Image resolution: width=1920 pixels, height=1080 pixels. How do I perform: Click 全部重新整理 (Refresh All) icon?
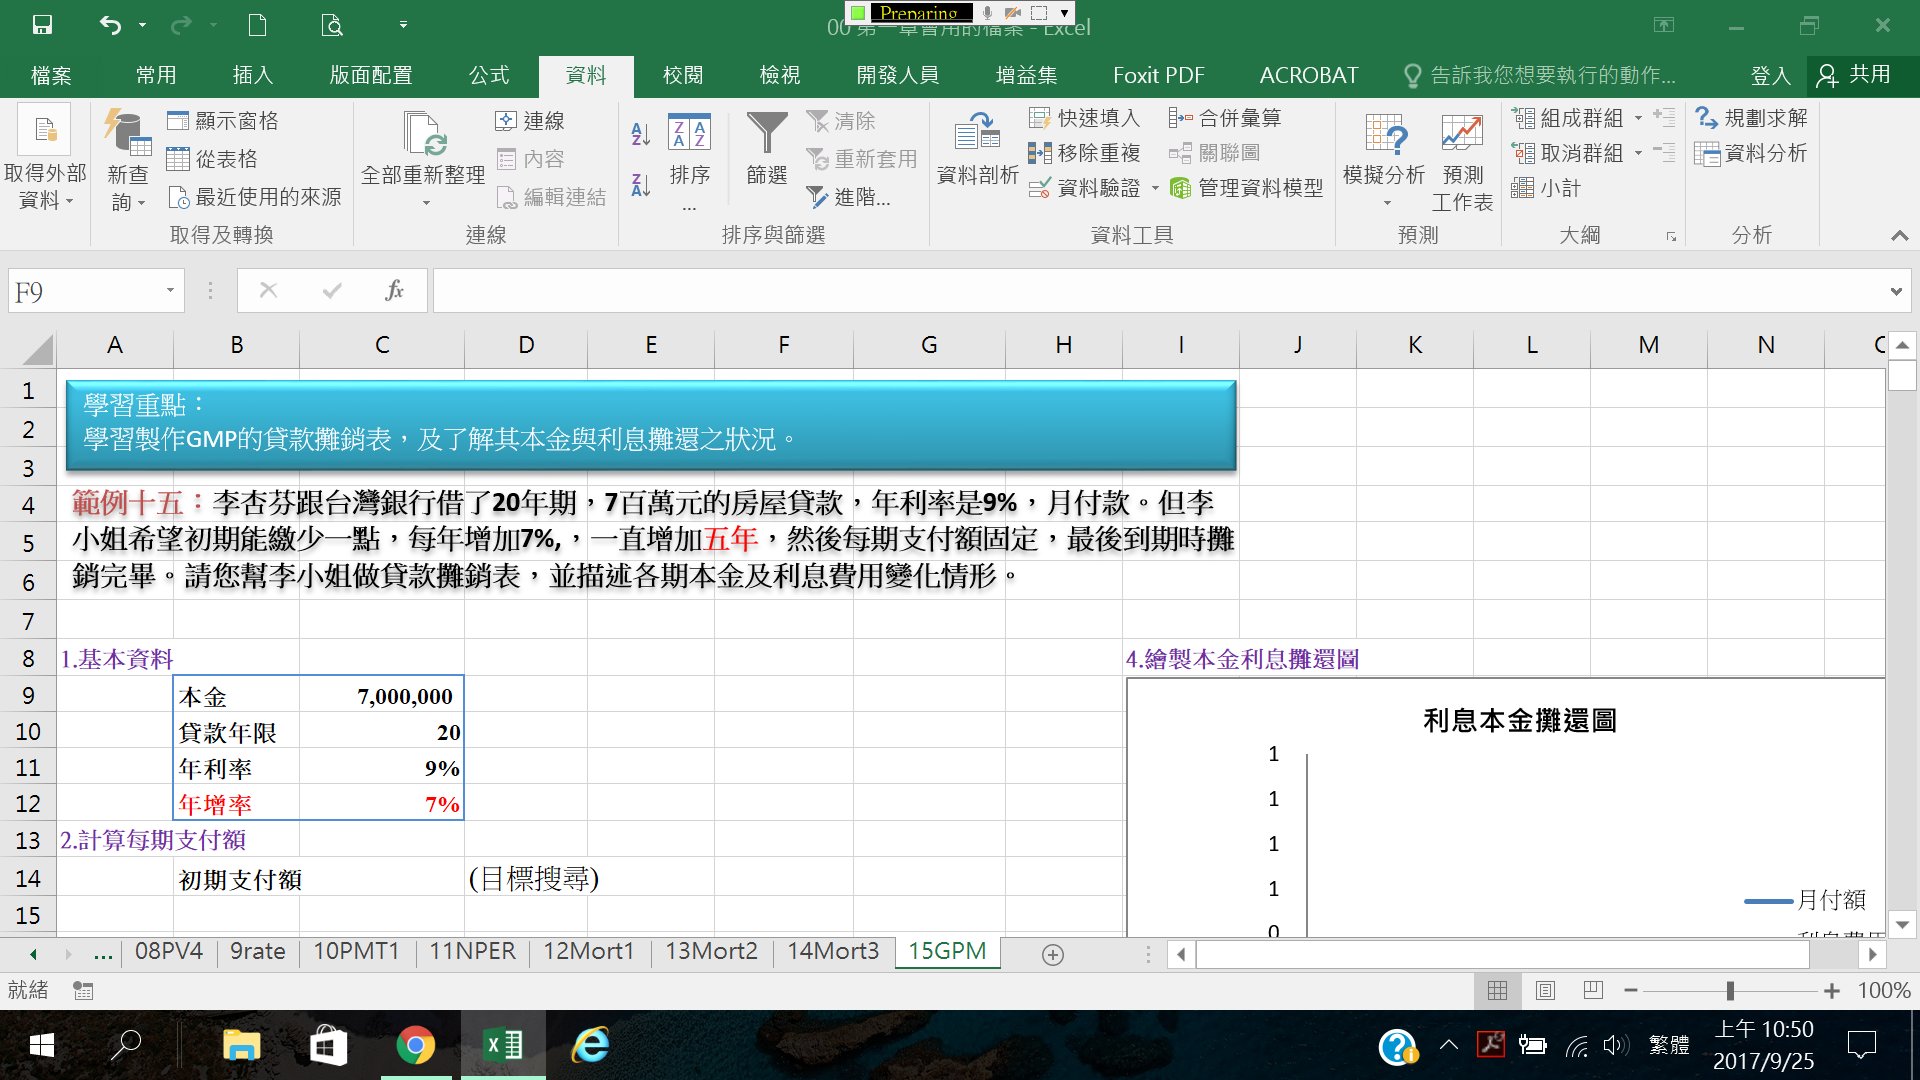[423, 134]
